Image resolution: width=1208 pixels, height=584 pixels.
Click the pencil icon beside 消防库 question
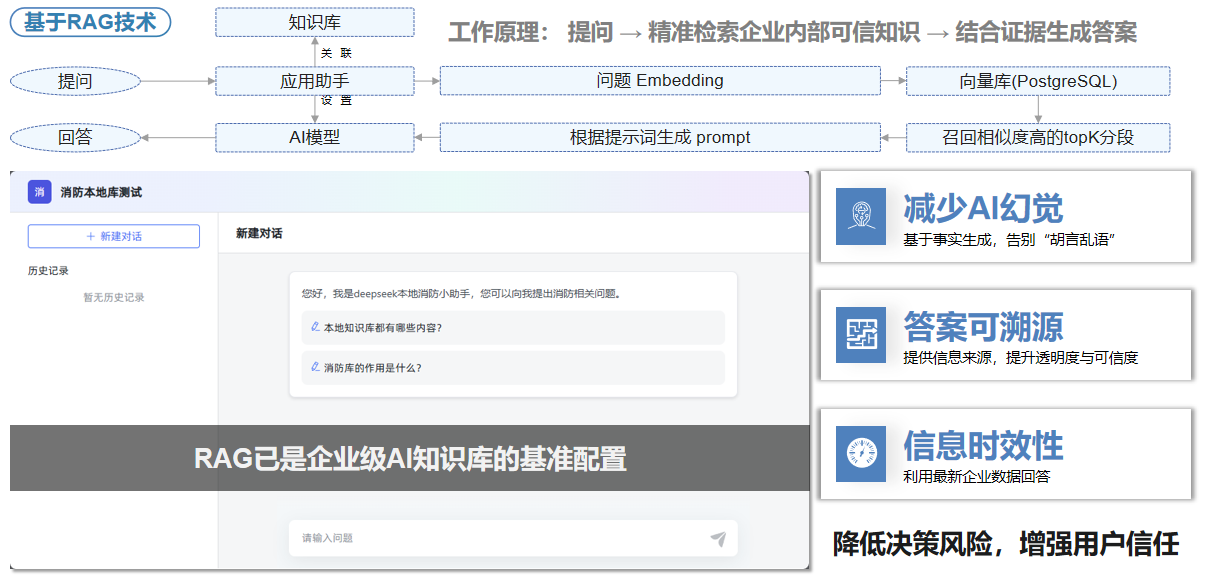point(315,367)
